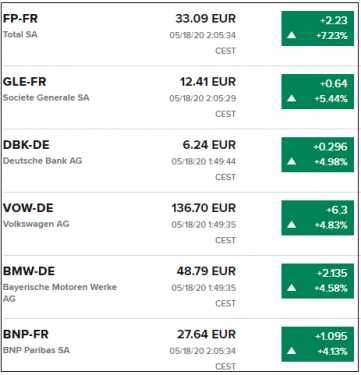The width and height of the screenshot is (361, 375).
Task: Click the up-arrow icon for Societe Generale
Action: [x=292, y=98]
